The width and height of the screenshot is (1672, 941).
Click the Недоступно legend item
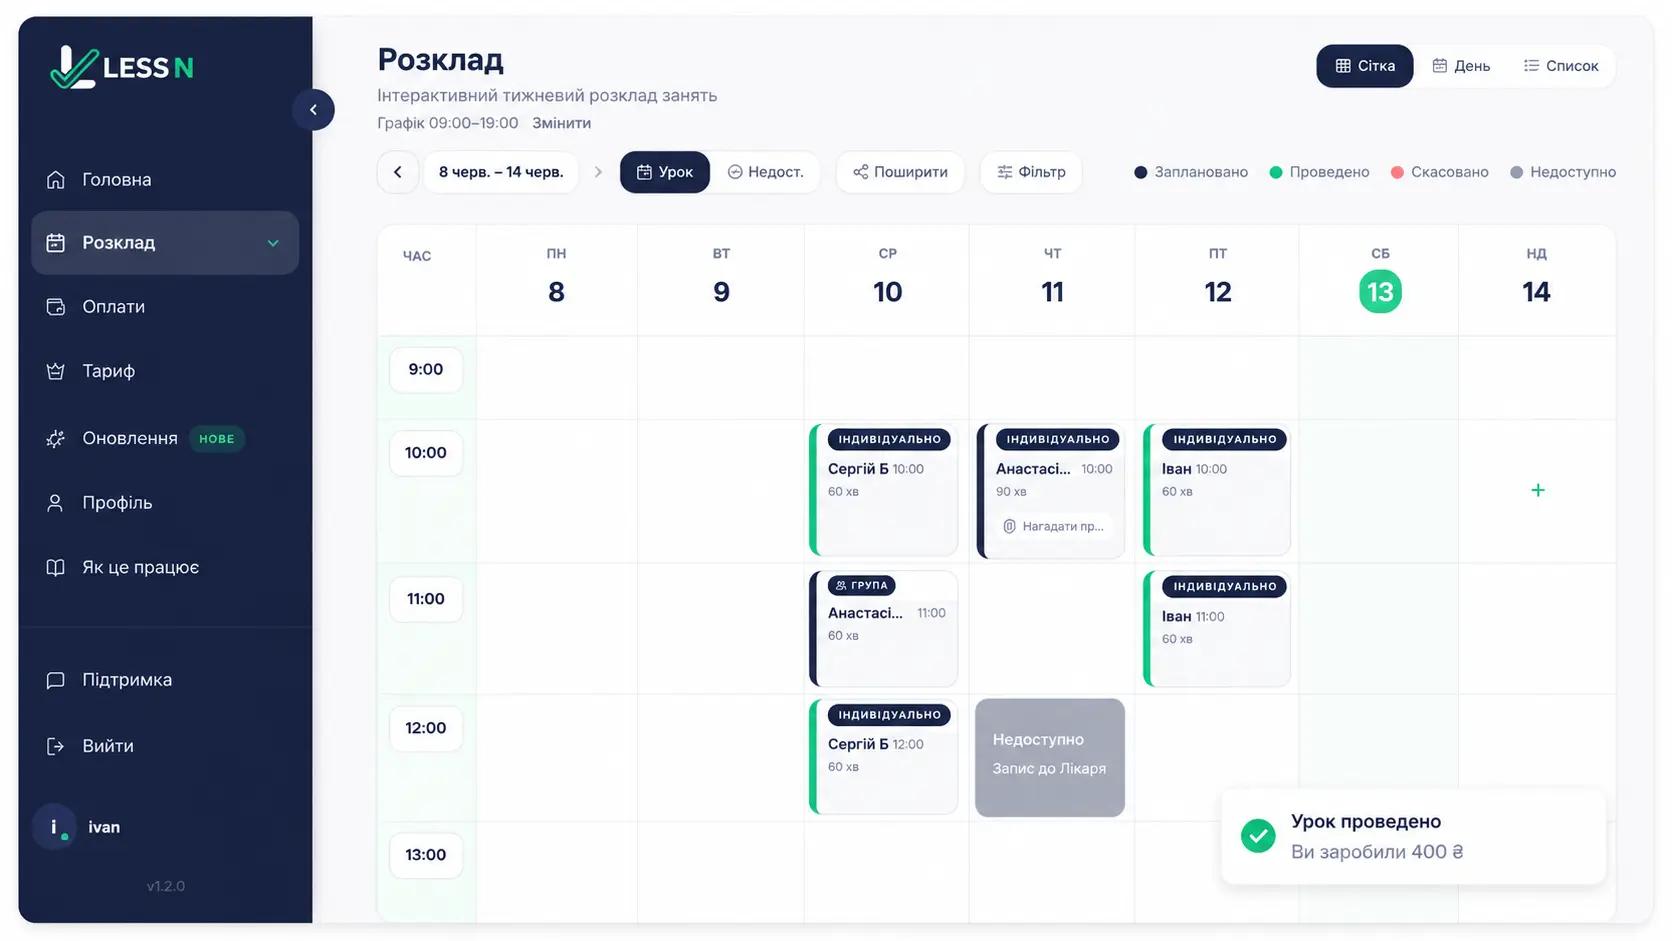(1563, 172)
